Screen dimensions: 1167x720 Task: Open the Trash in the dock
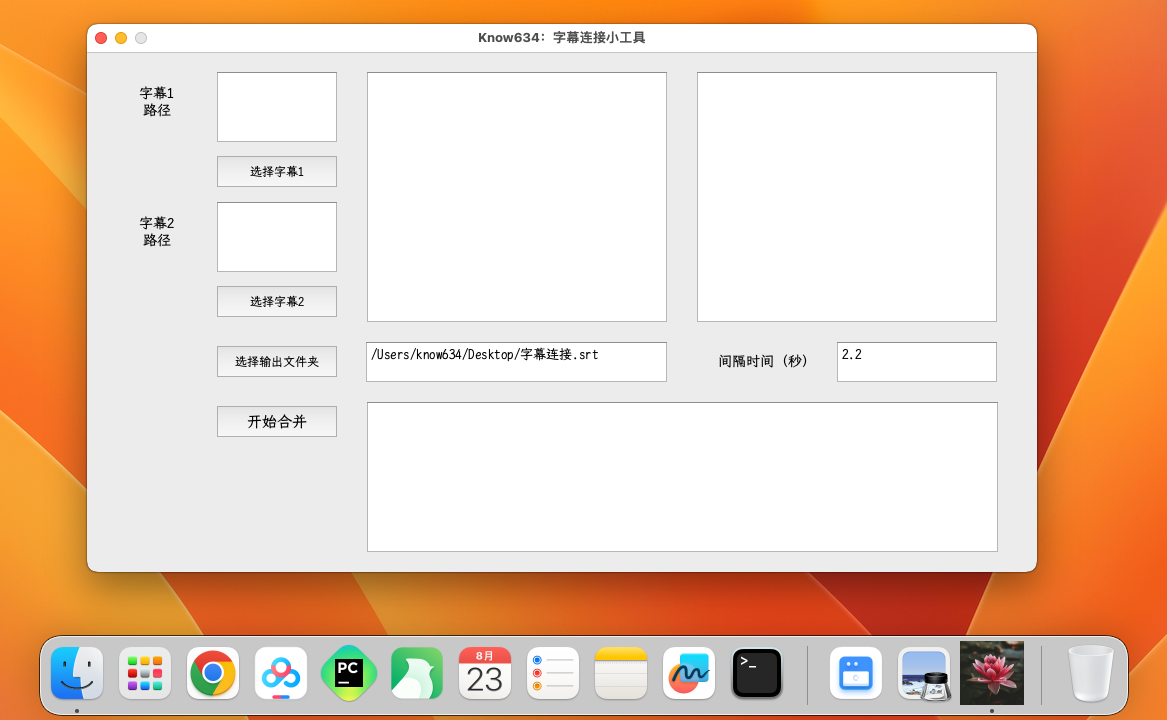click(x=1090, y=673)
